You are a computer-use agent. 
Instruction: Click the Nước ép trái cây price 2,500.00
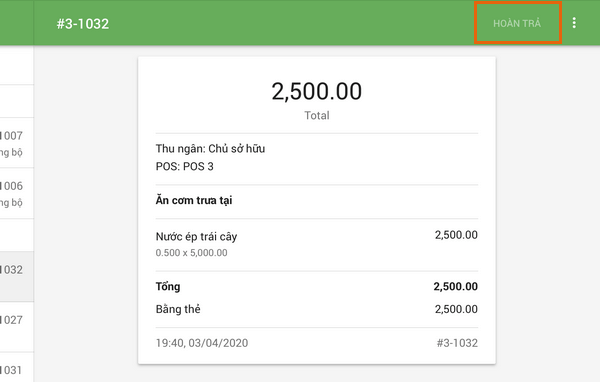(456, 235)
